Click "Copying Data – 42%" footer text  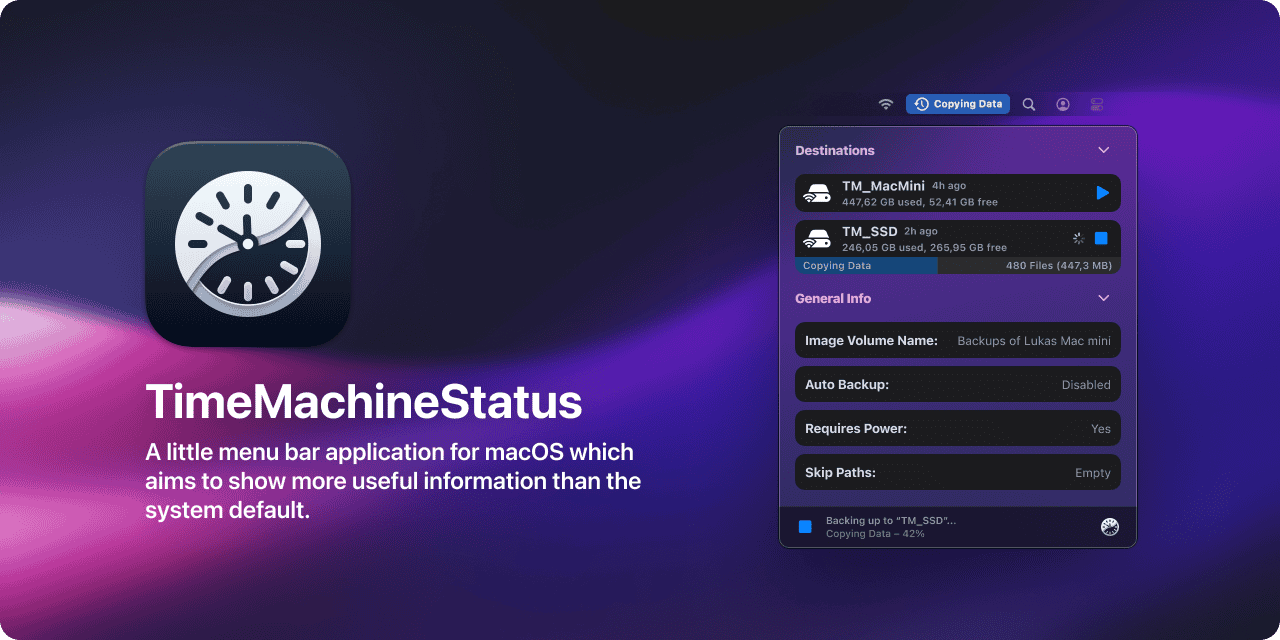pyautogui.click(x=875, y=534)
